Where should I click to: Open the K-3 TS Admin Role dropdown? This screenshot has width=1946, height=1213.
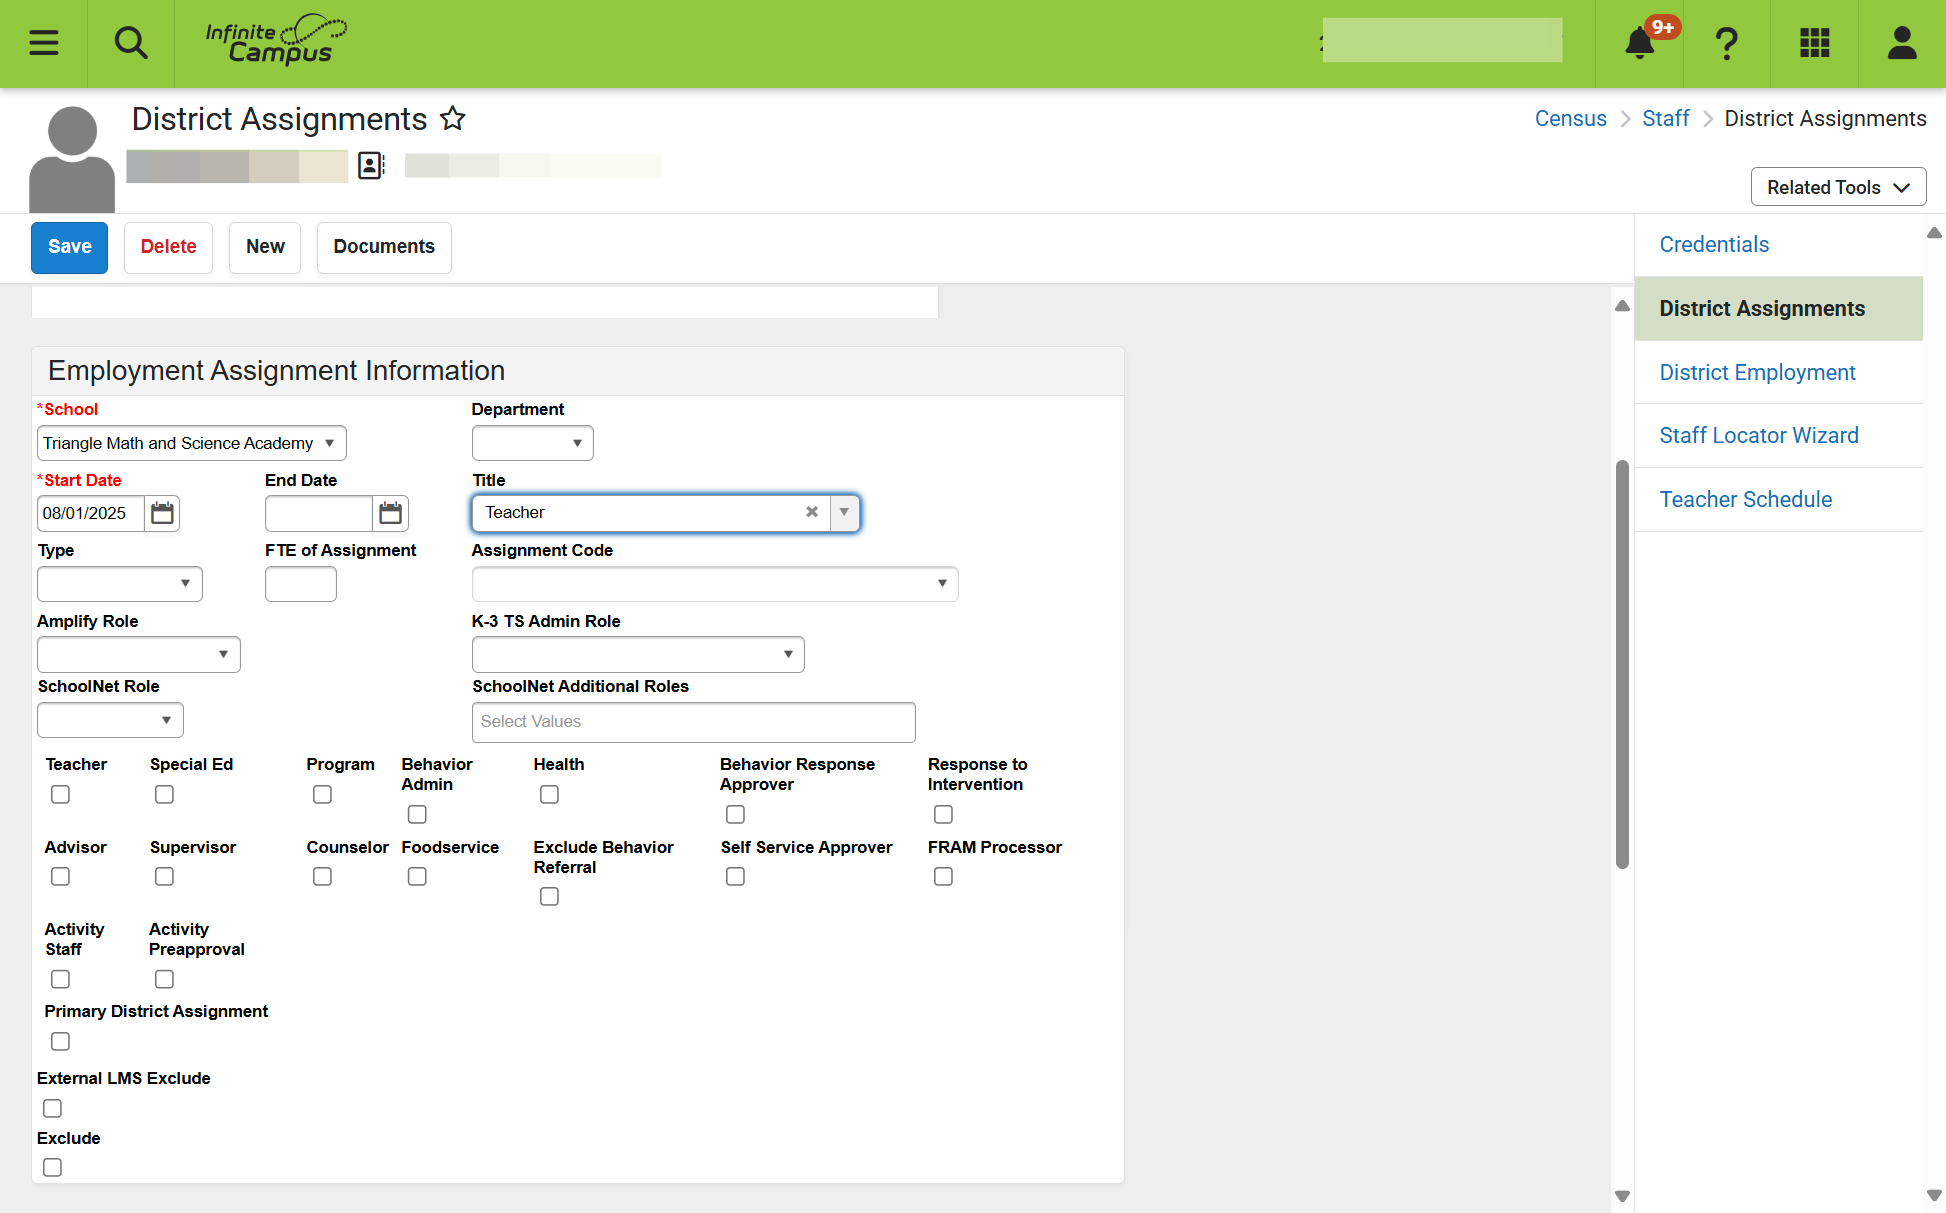tap(638, 655)
